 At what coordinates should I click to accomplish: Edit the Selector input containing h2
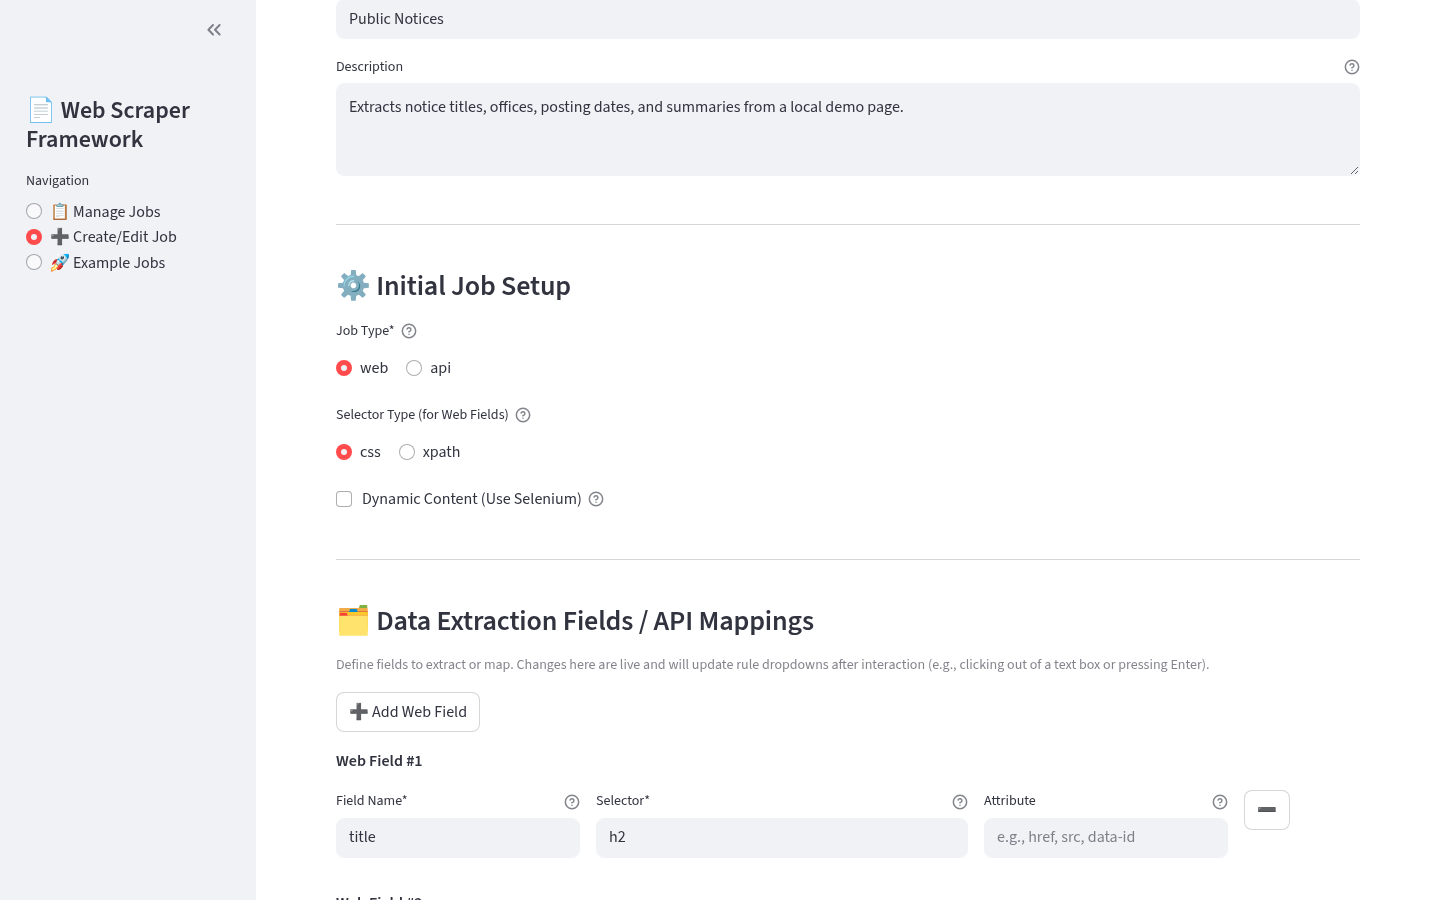pyautogui.click(x=782, y=838)
